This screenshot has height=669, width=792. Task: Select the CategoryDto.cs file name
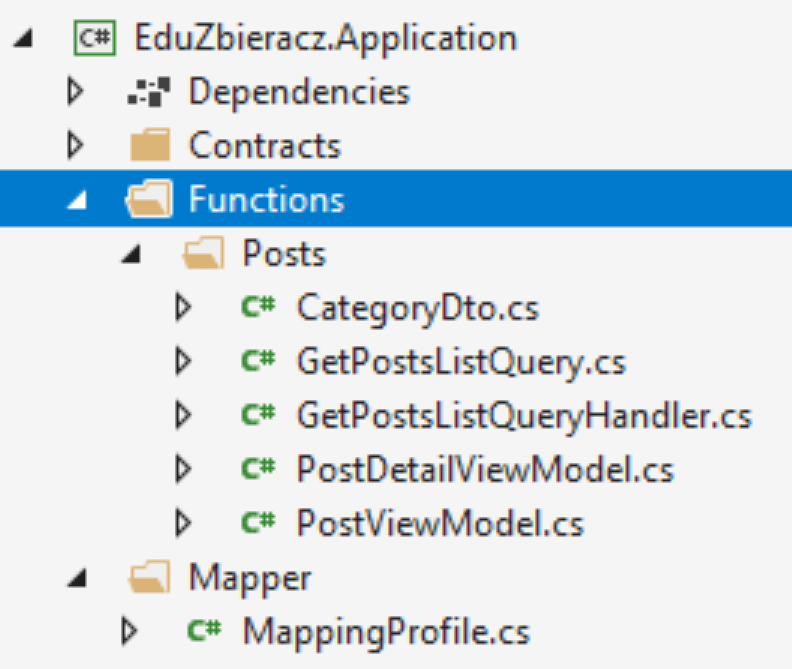point(418,308)
